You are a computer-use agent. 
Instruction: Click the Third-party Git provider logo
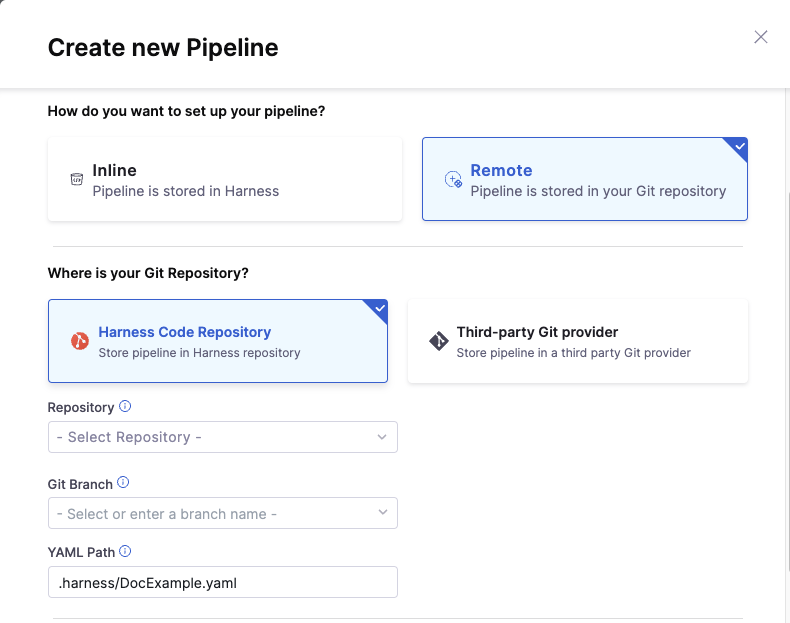pyautogui.click(x=438, y=341)
